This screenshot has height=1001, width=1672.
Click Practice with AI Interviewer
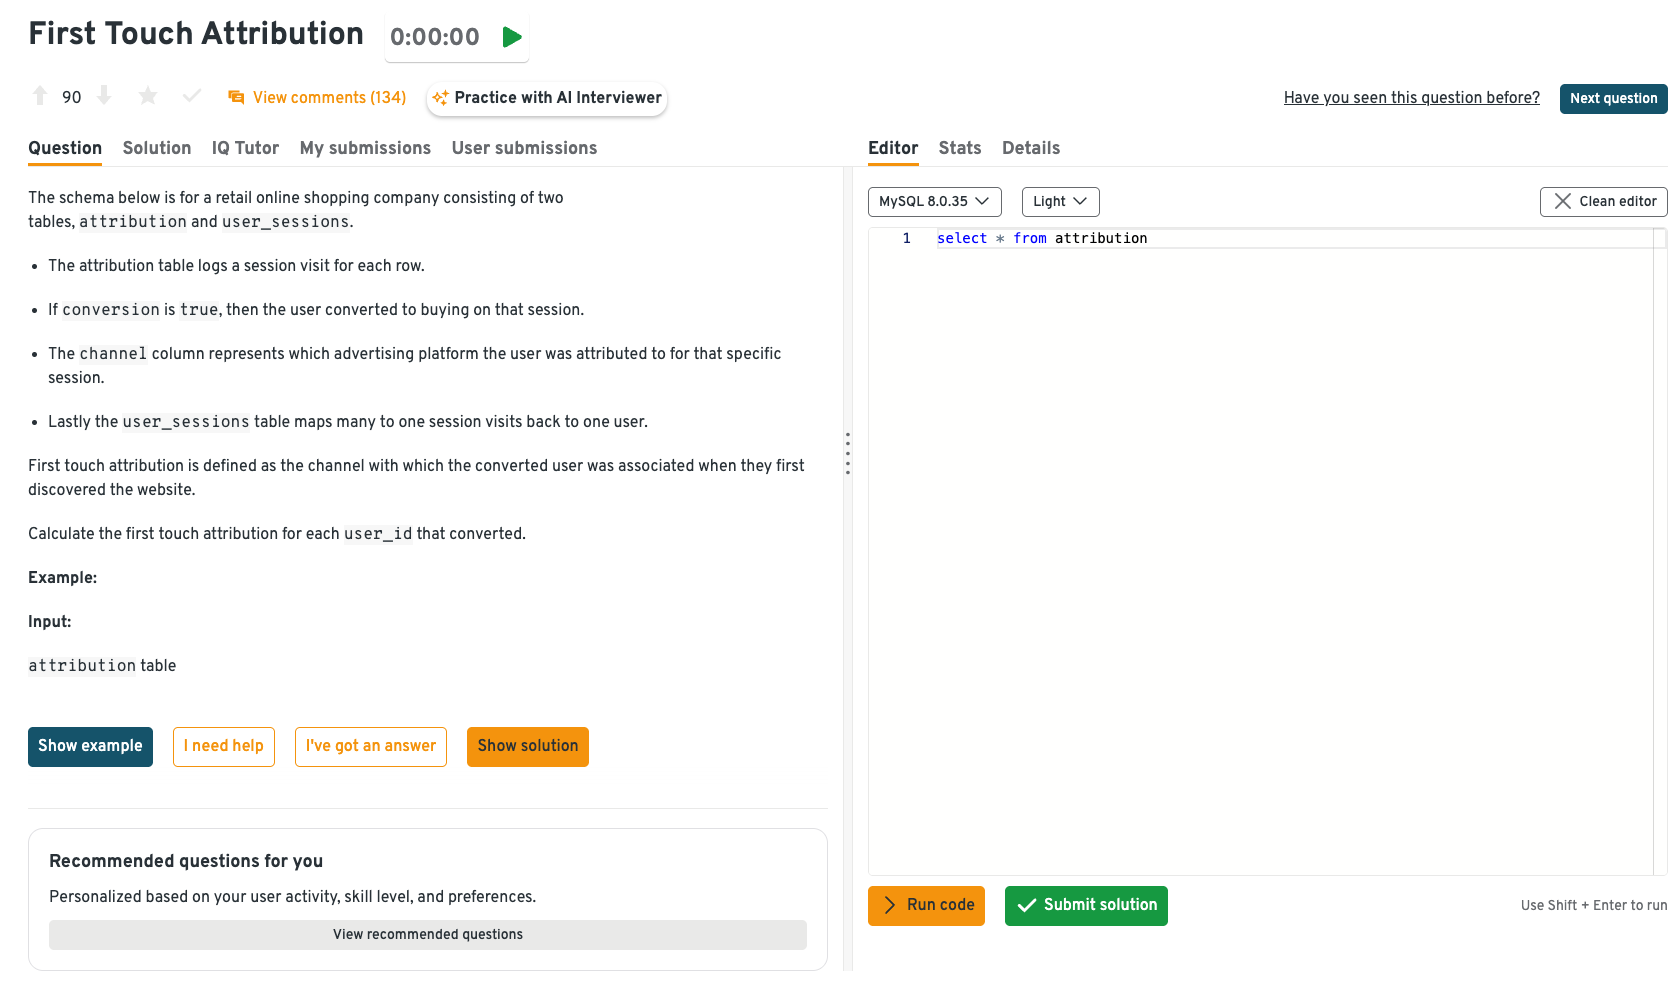[547, 98]
